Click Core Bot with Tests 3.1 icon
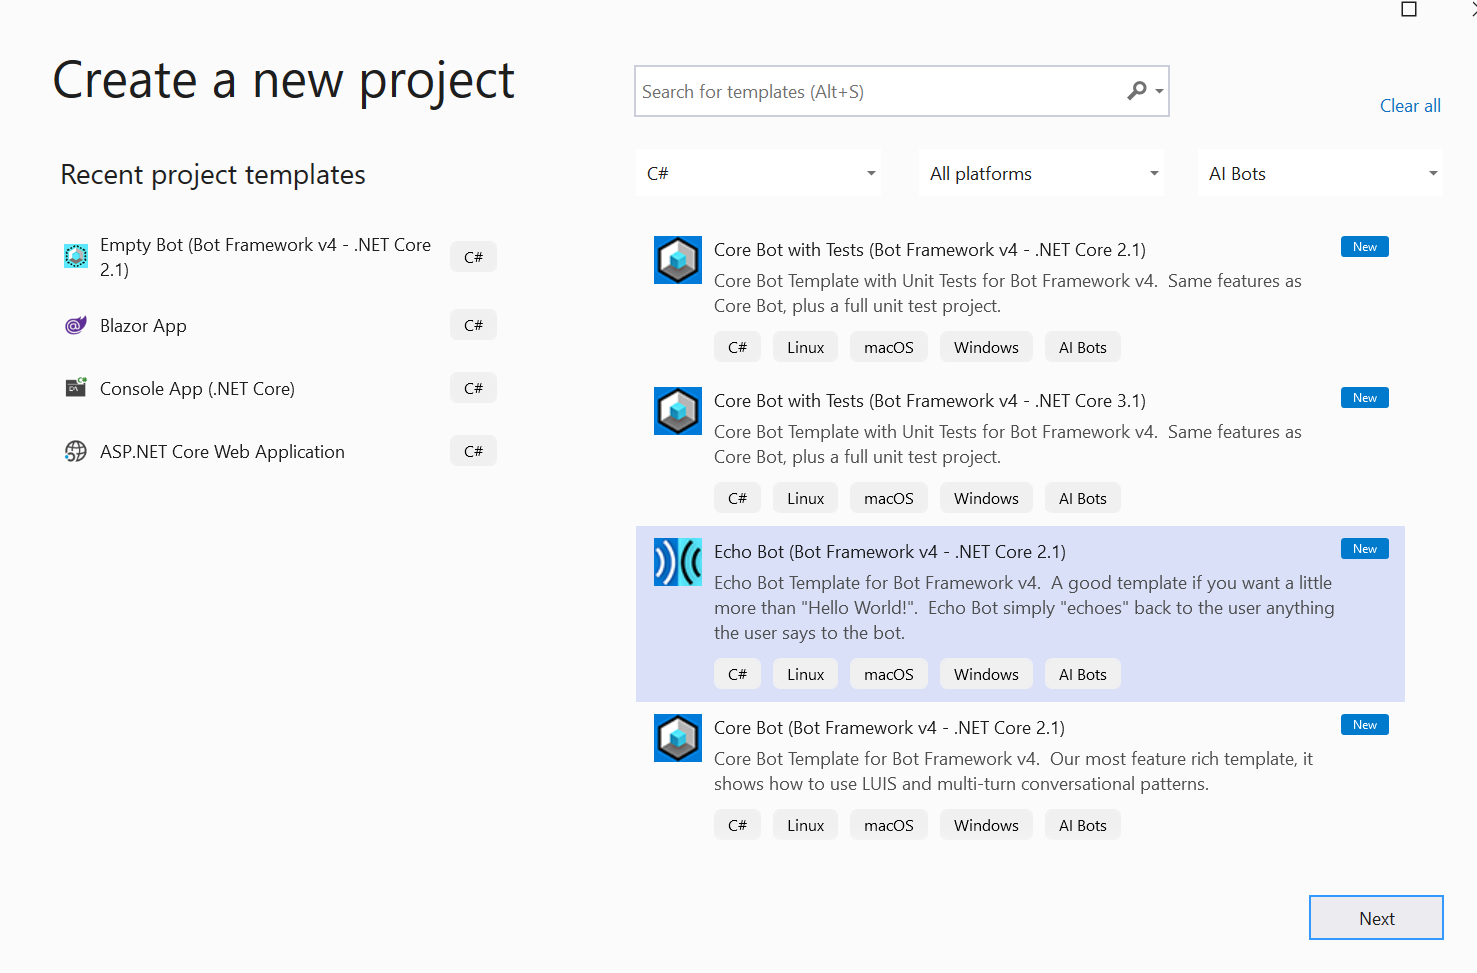1477x973 pixels. [x=677, y=411]
